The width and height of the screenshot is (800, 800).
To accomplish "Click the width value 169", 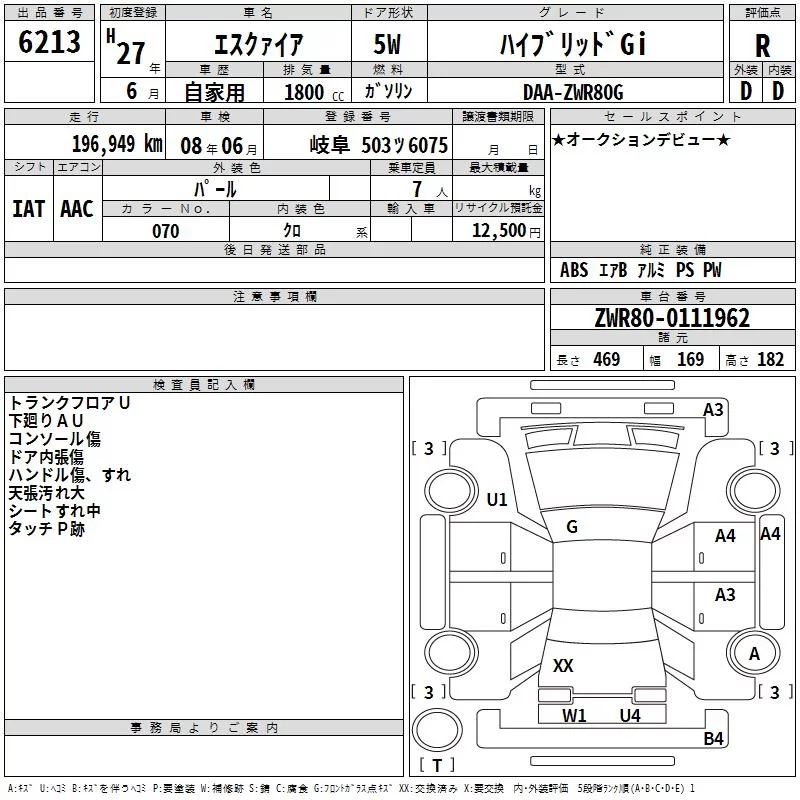I will click(x=690, y=360).
